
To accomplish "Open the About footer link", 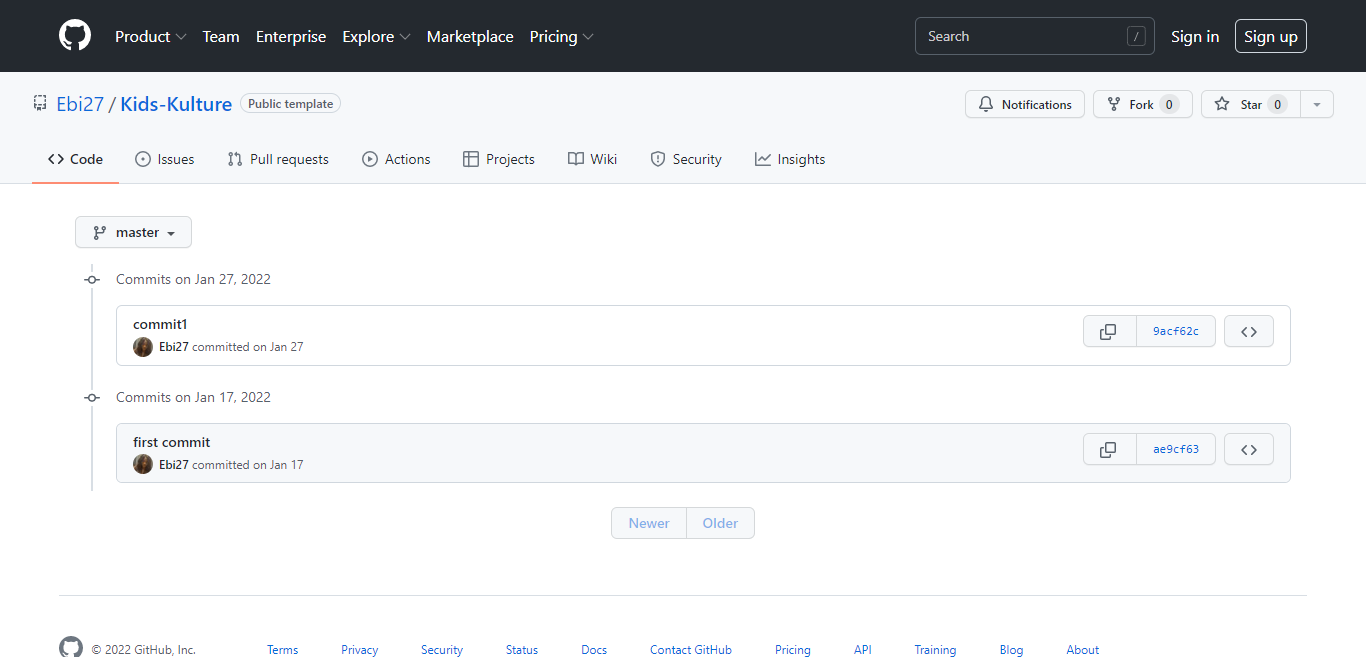I will pyautogui.click(x=1082, y=650).
